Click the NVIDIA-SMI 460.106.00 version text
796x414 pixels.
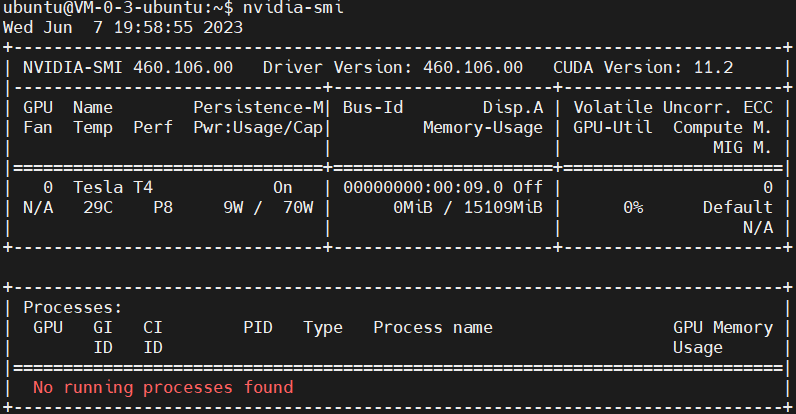click(128, 67)
